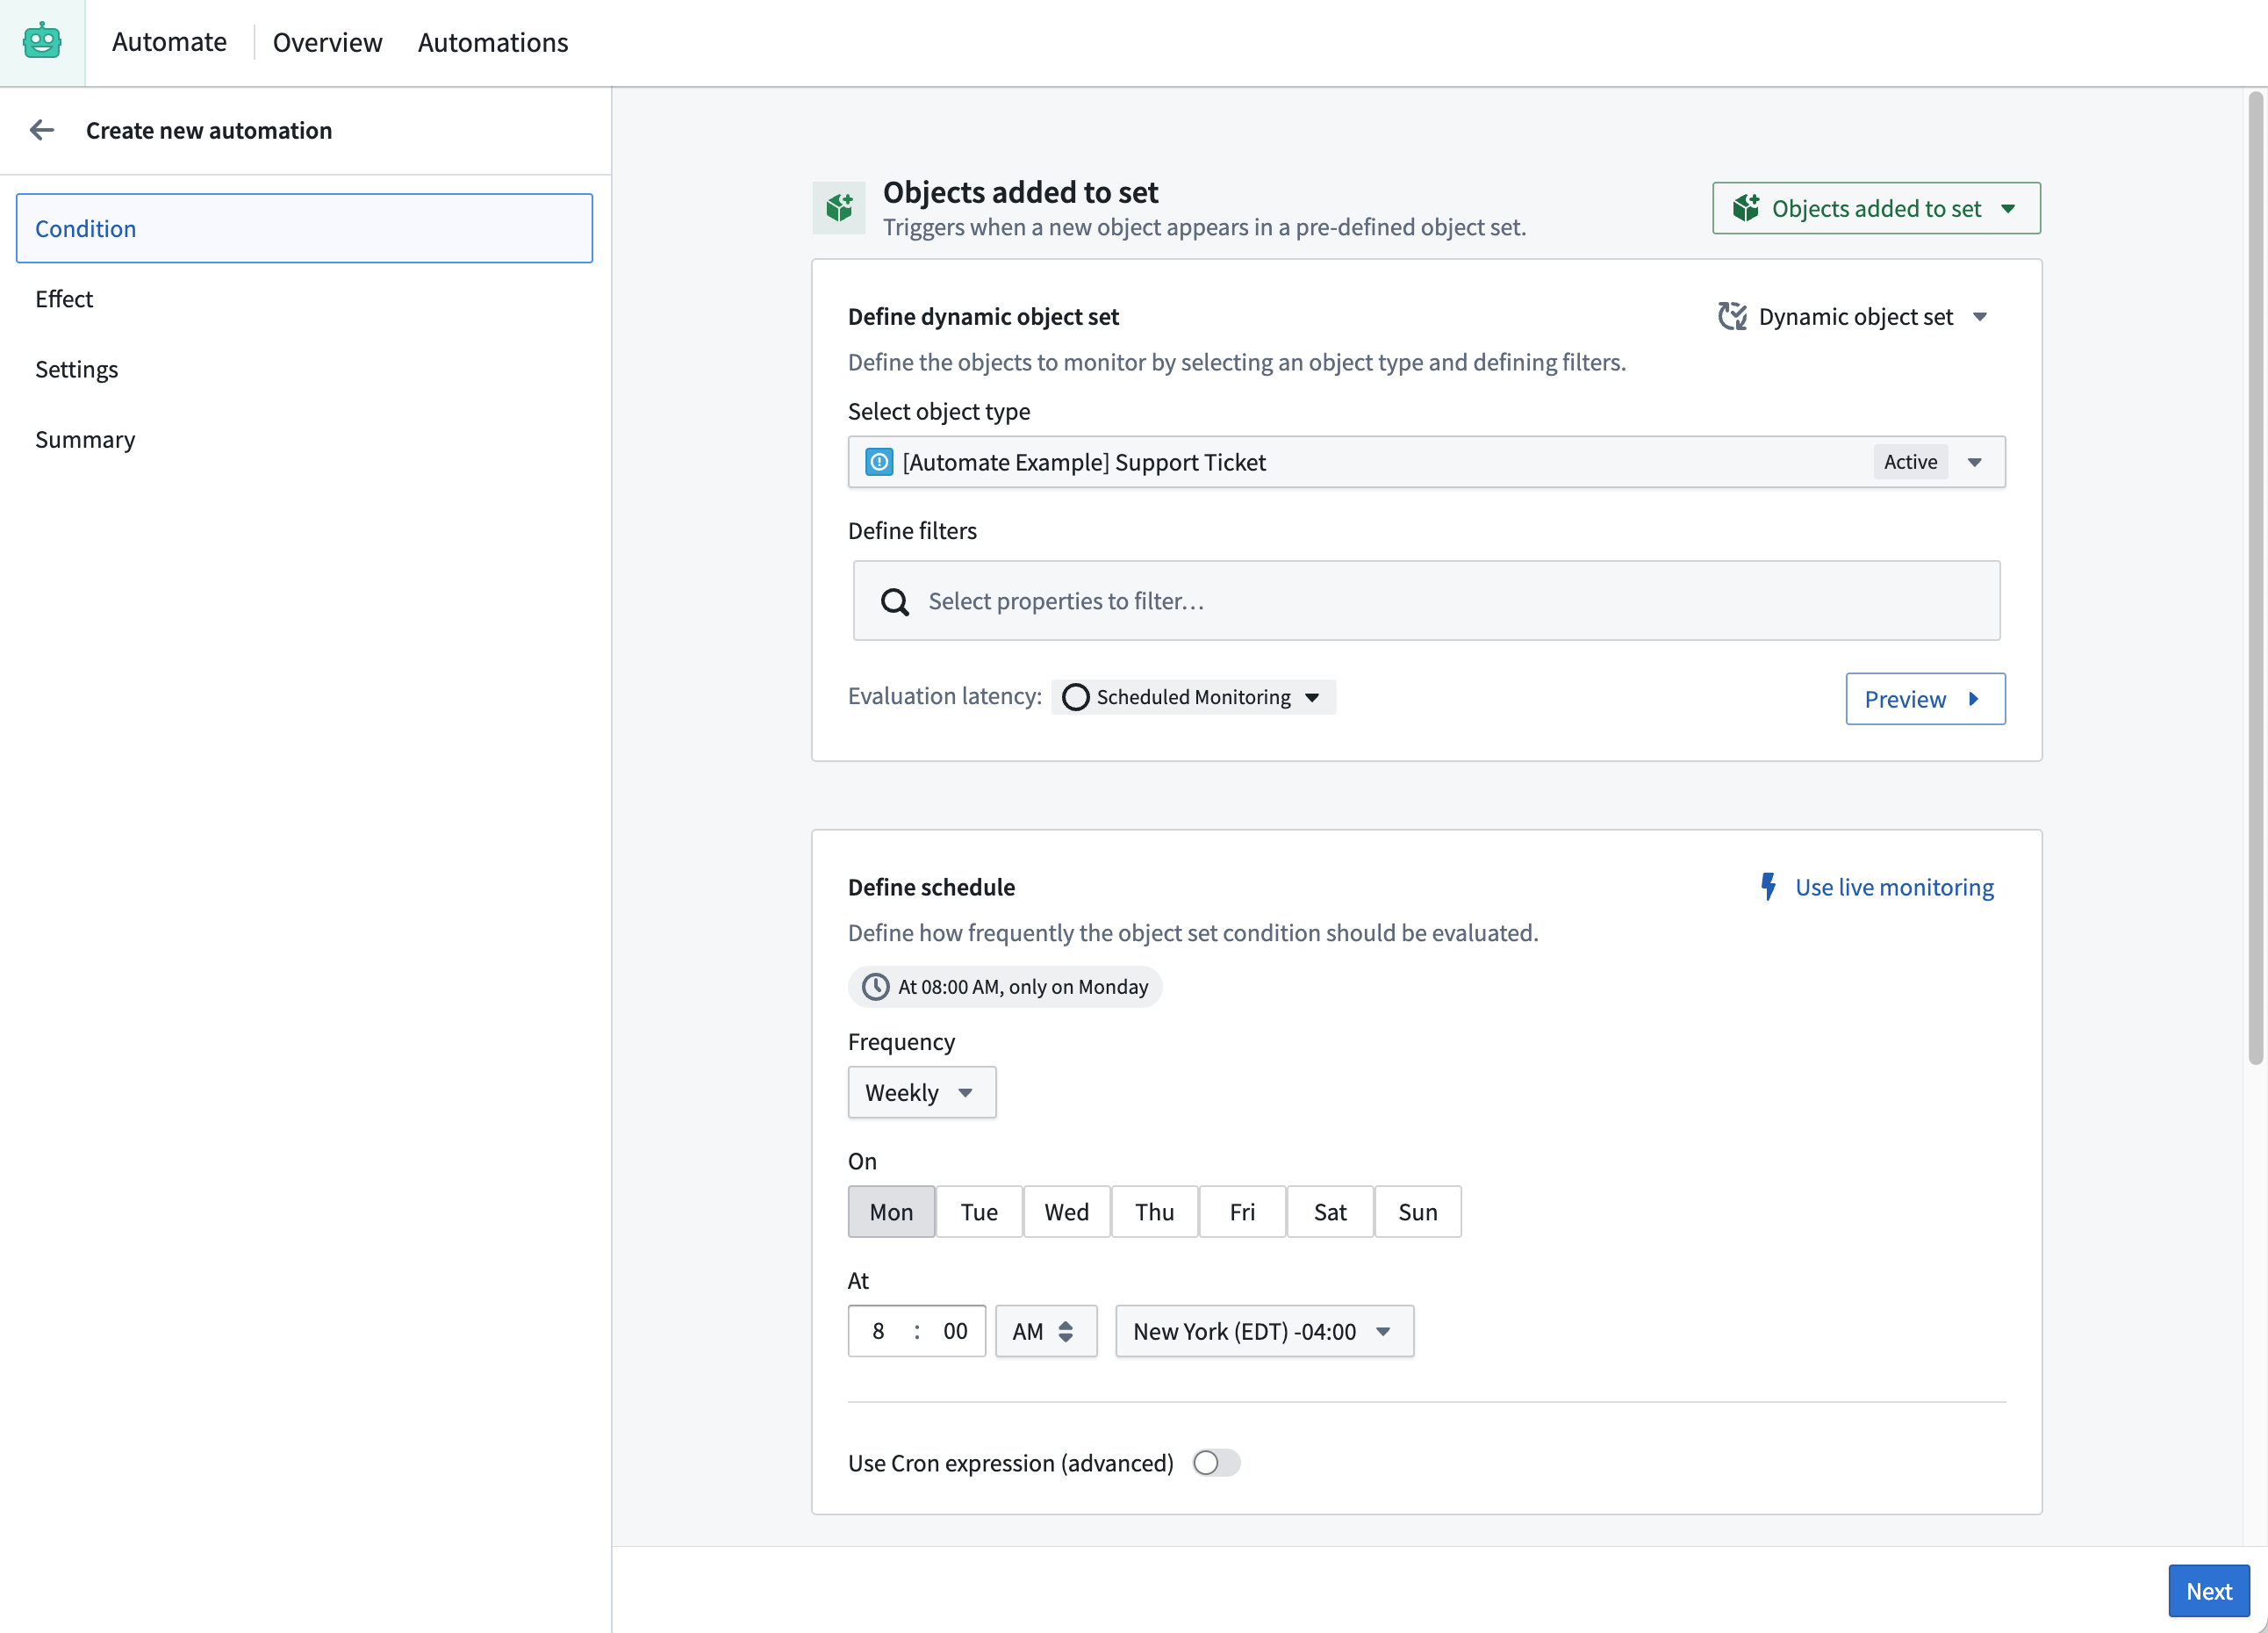Enable Use live monitoring option

click(1879, 886)
